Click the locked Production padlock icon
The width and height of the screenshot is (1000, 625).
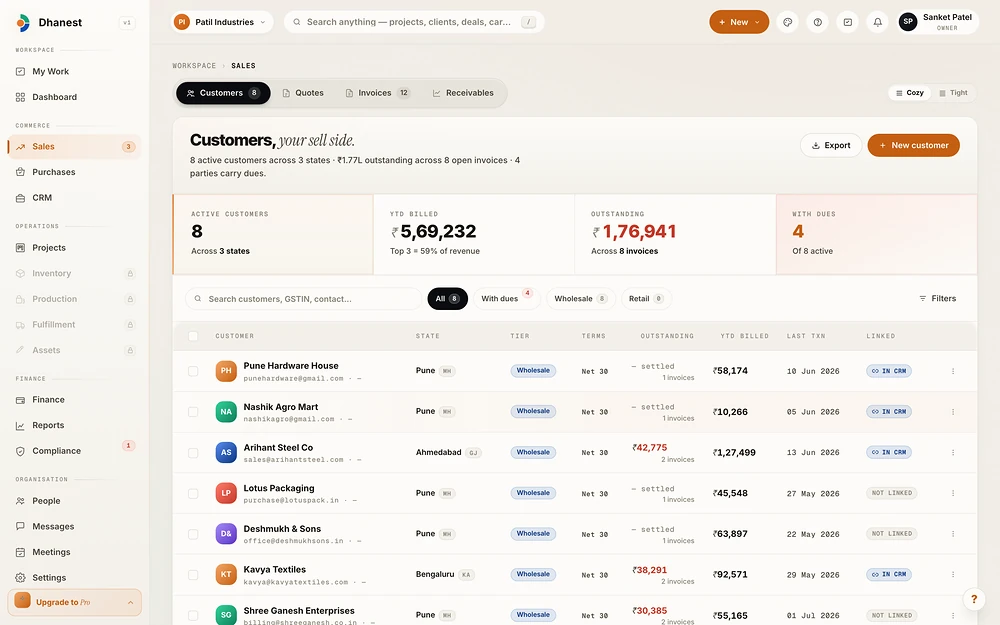coord(130,299)
